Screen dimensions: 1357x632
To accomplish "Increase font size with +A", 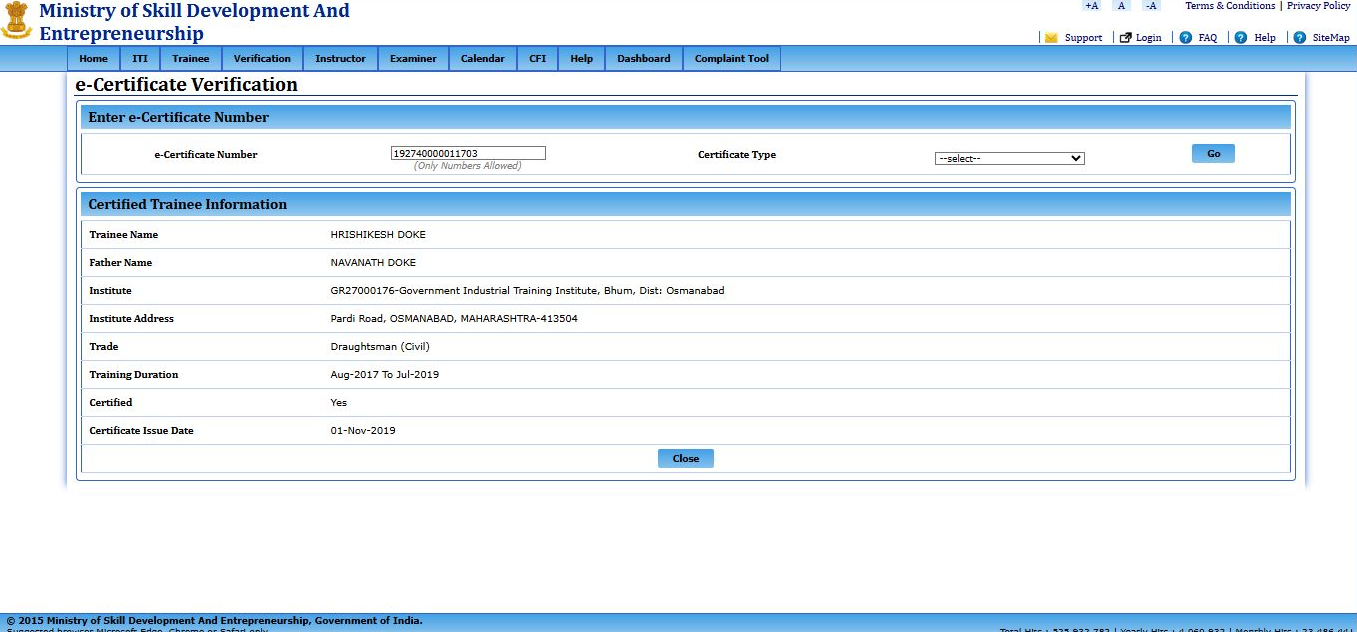I will point(1091,6).
